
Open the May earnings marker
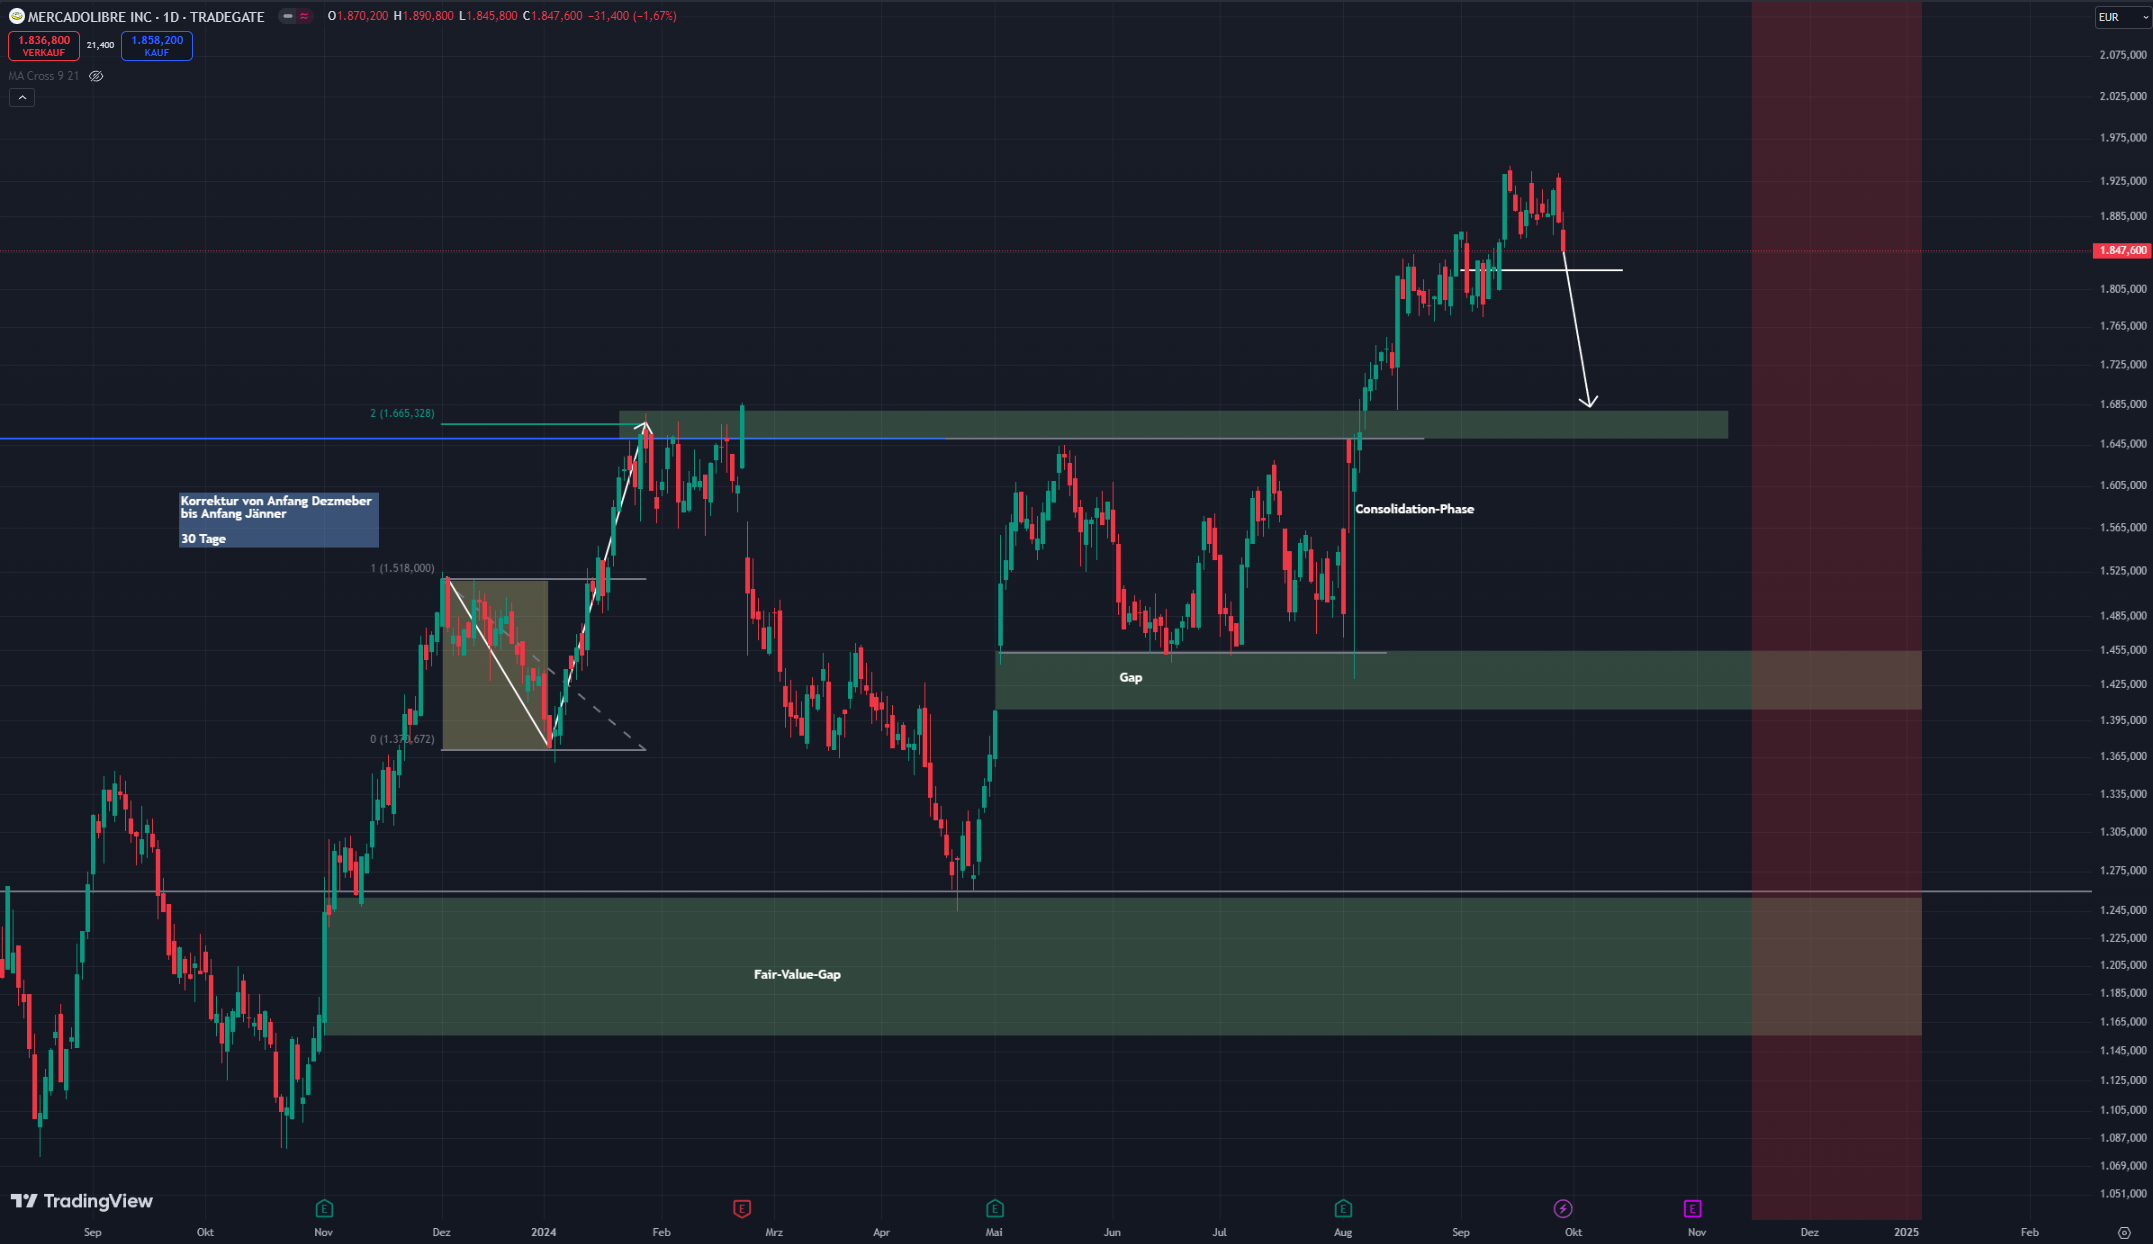coord(994,1208)
